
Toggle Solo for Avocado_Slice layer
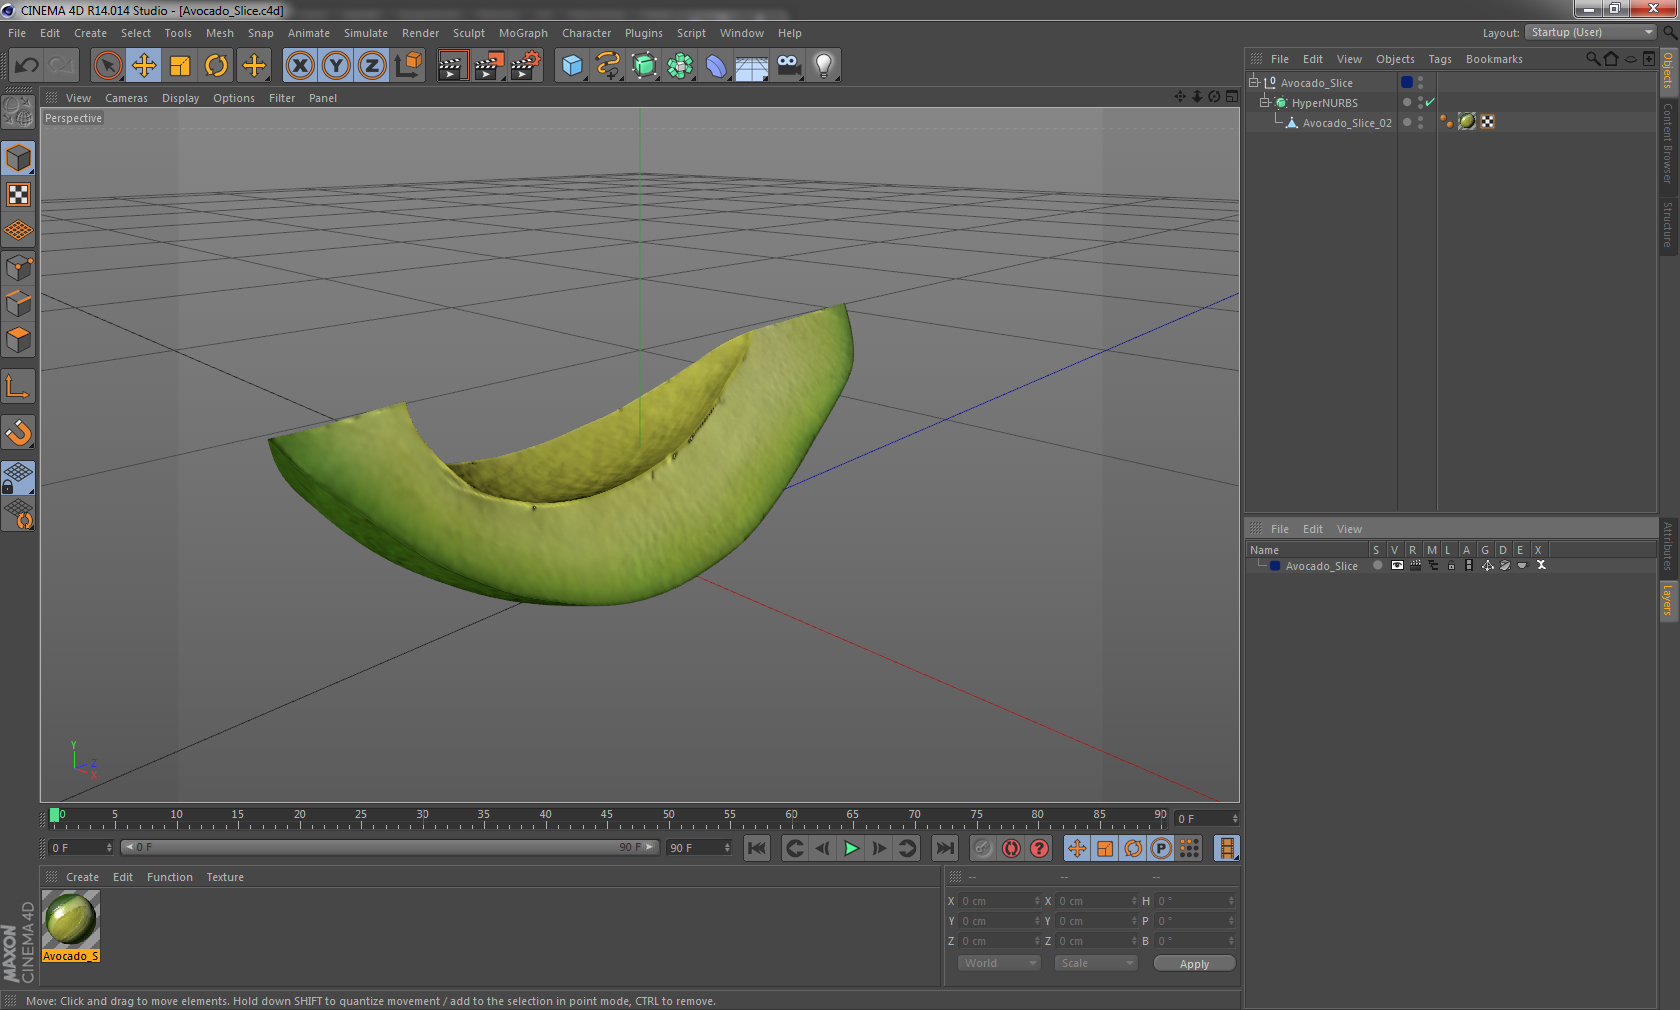pos(1378,565)
